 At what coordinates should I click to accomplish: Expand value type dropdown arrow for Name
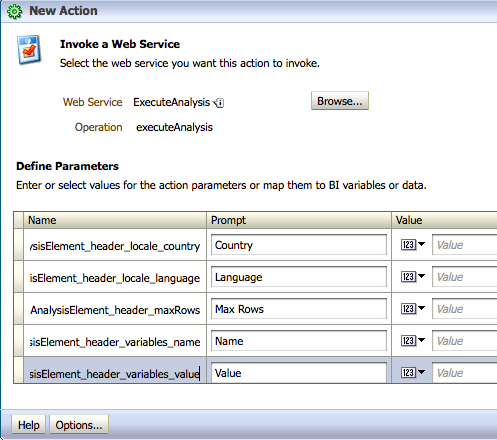click(421, 340)
